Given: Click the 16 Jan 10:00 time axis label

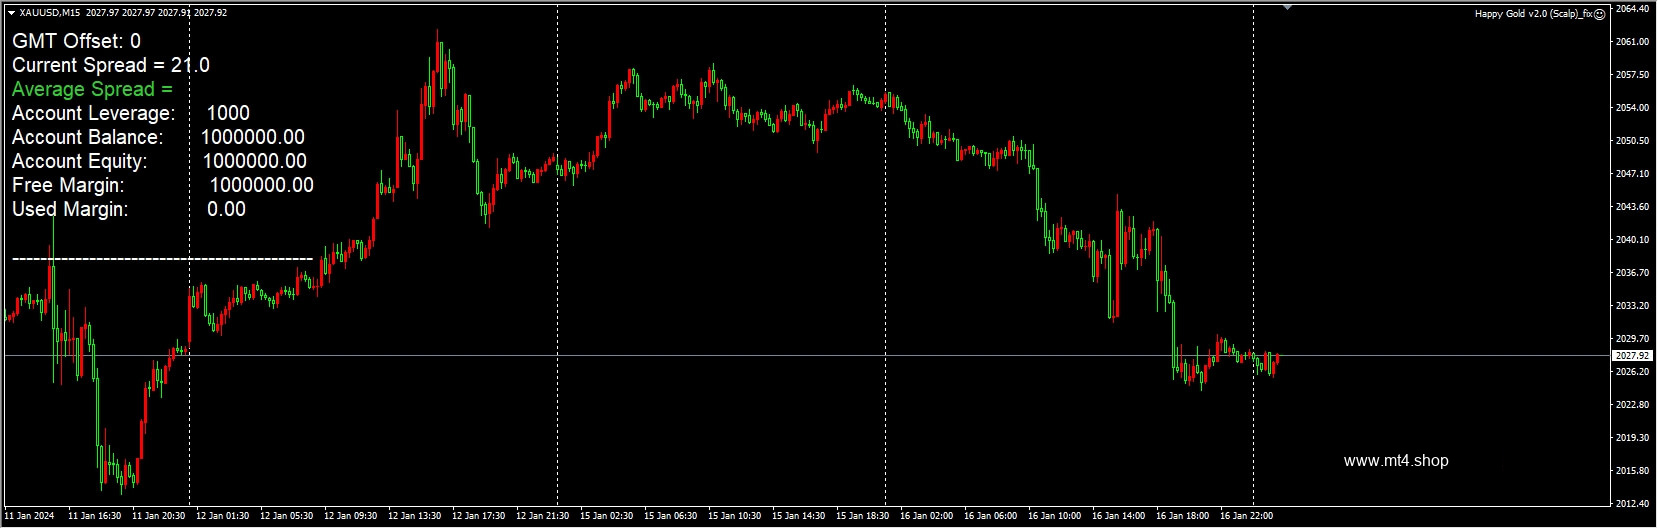Looking at the screenshot, I should point(1055,516).
